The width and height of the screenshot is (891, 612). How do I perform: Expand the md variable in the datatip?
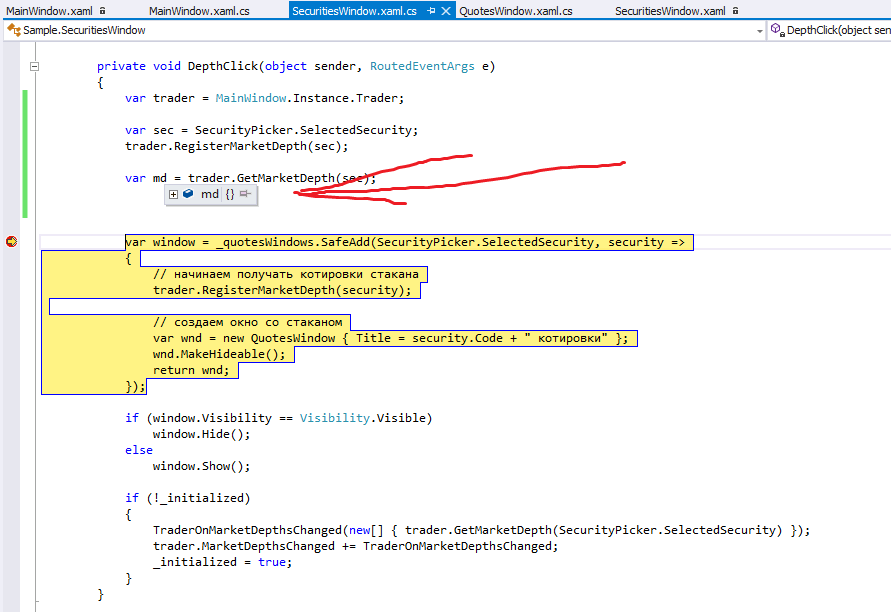tap(173, 194)
